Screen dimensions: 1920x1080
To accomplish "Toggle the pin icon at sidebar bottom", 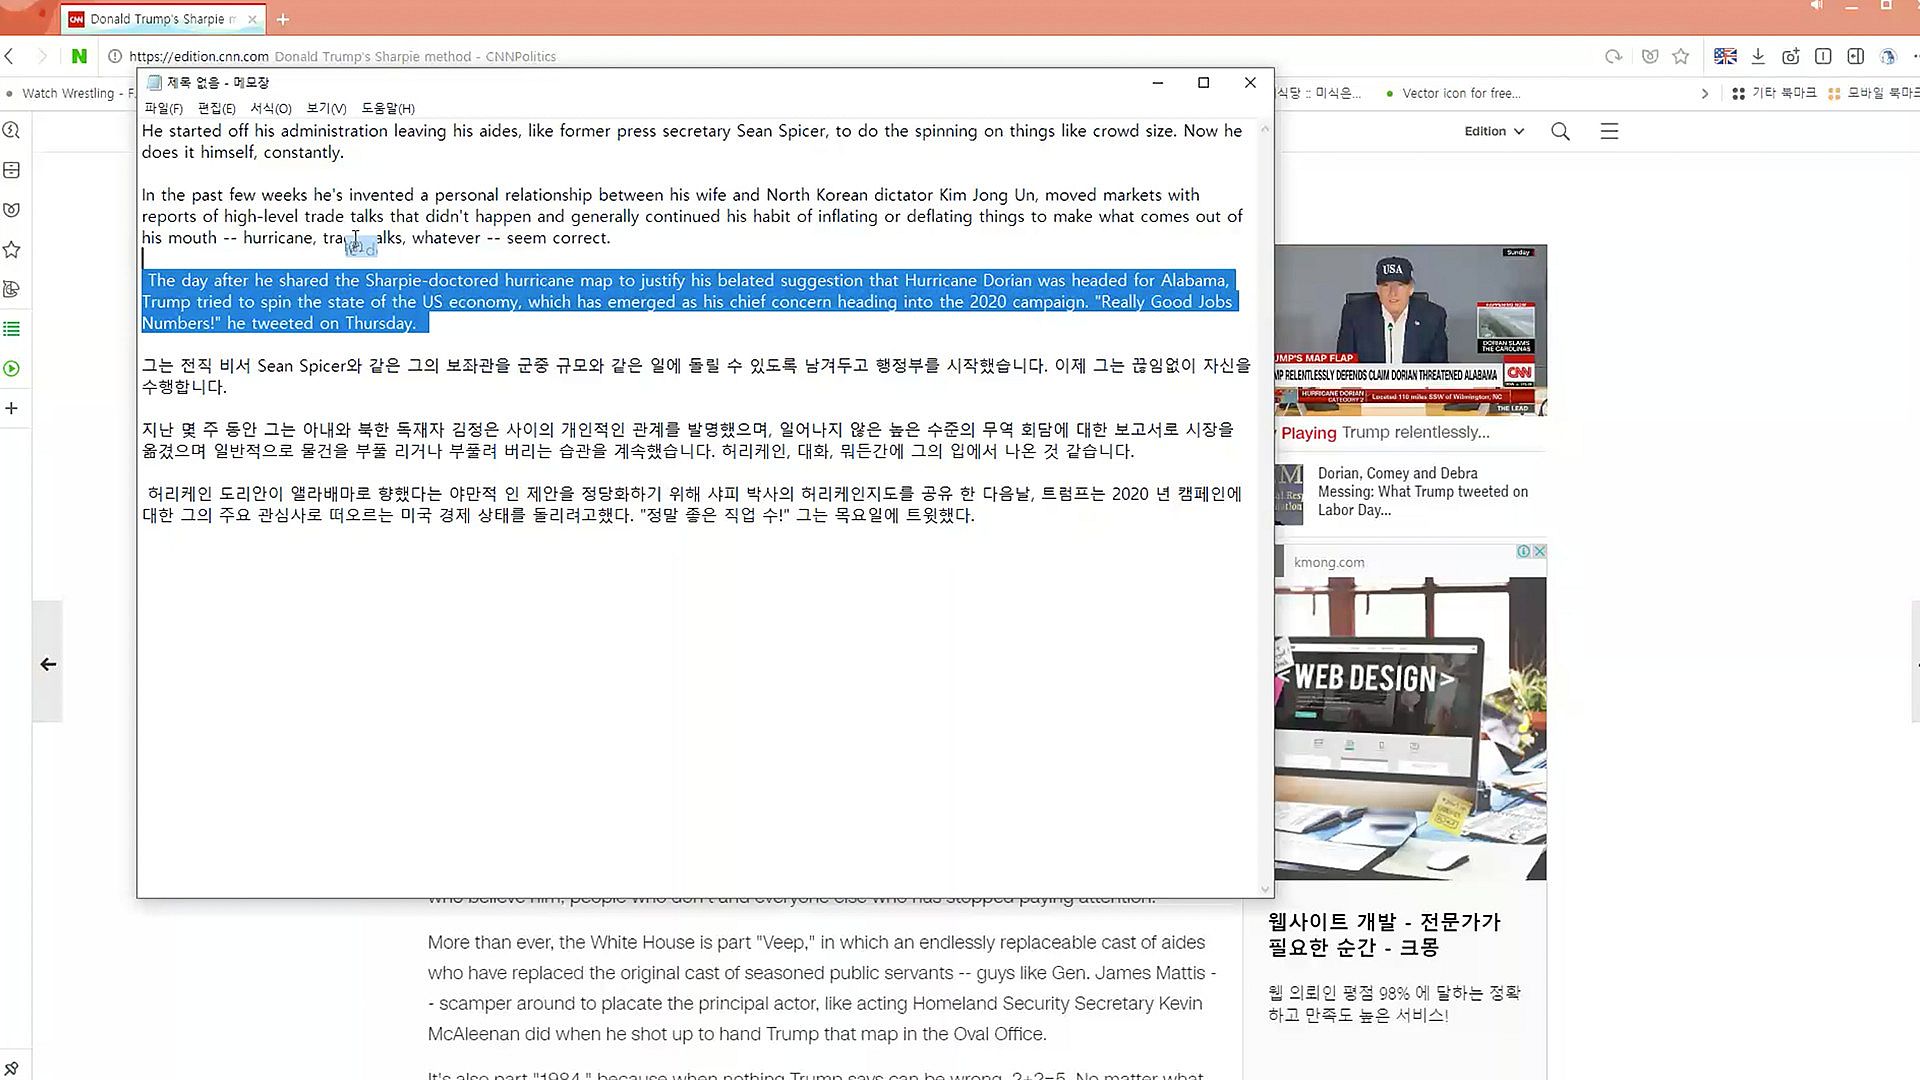I will pyautogui.click(x=12, y=1069).
